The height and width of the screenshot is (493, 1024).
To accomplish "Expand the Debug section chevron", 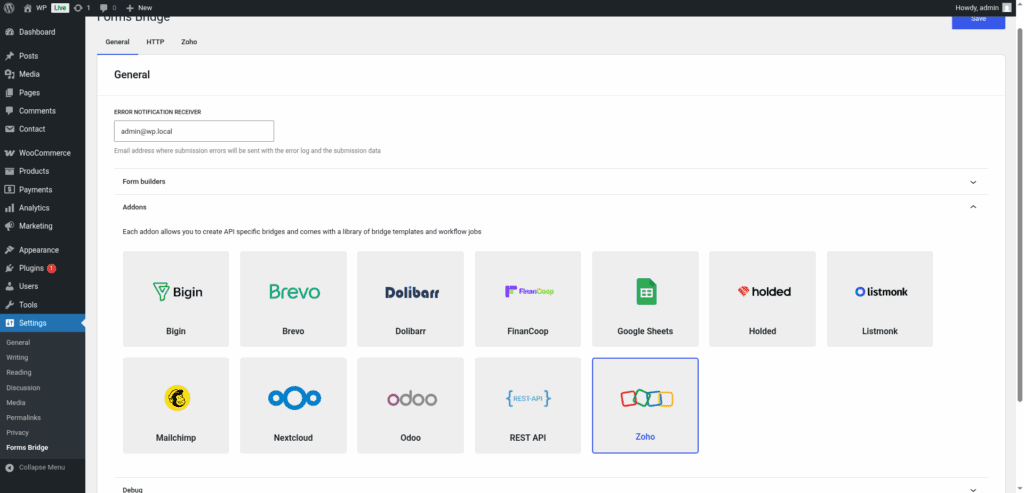I will point(973,490).
